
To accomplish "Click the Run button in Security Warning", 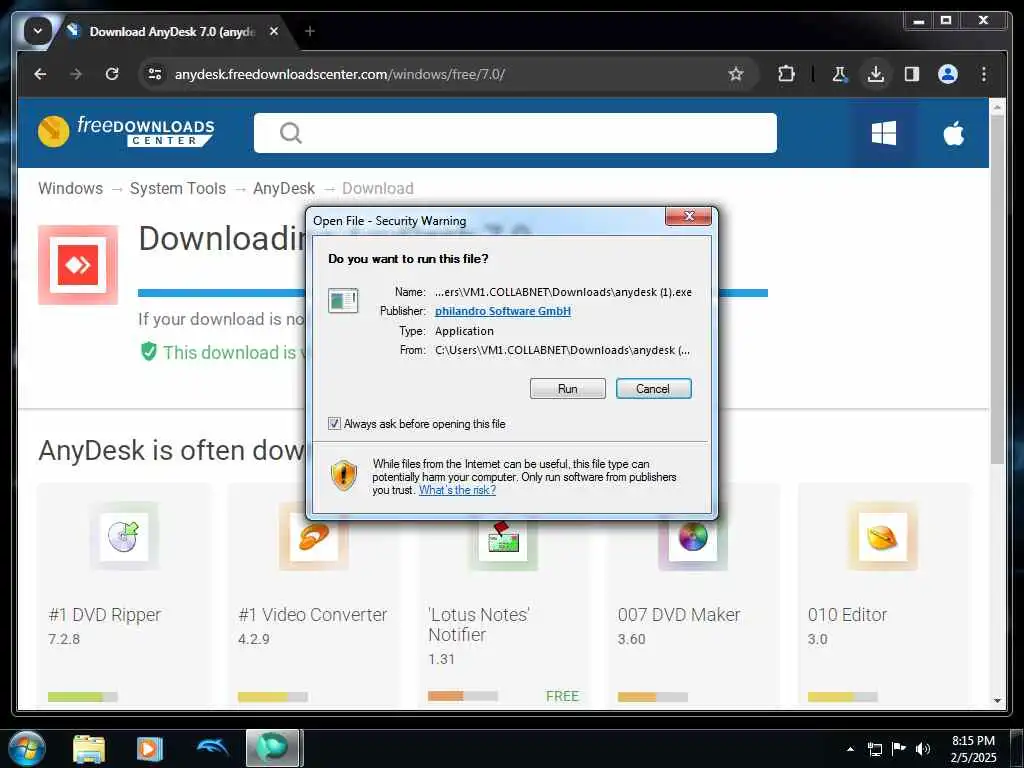I will [x=568, y=389].
